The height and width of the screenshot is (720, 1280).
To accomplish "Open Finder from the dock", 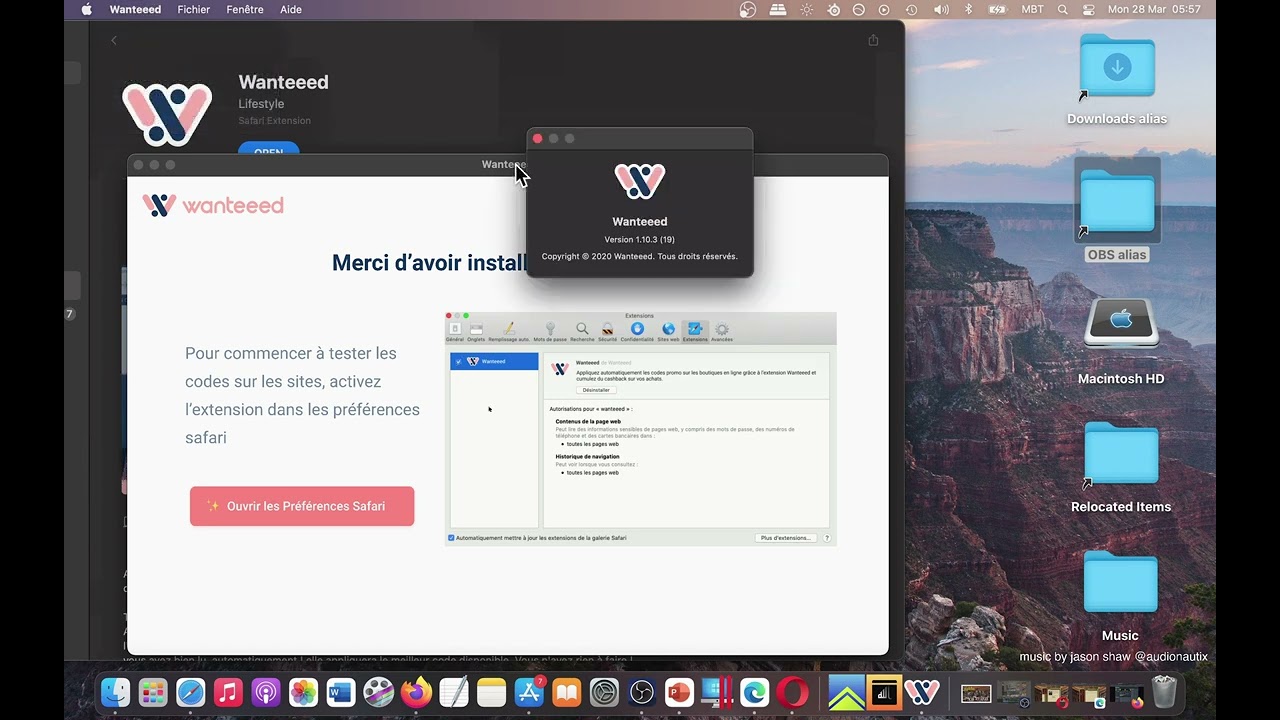I will click(116, 692).
